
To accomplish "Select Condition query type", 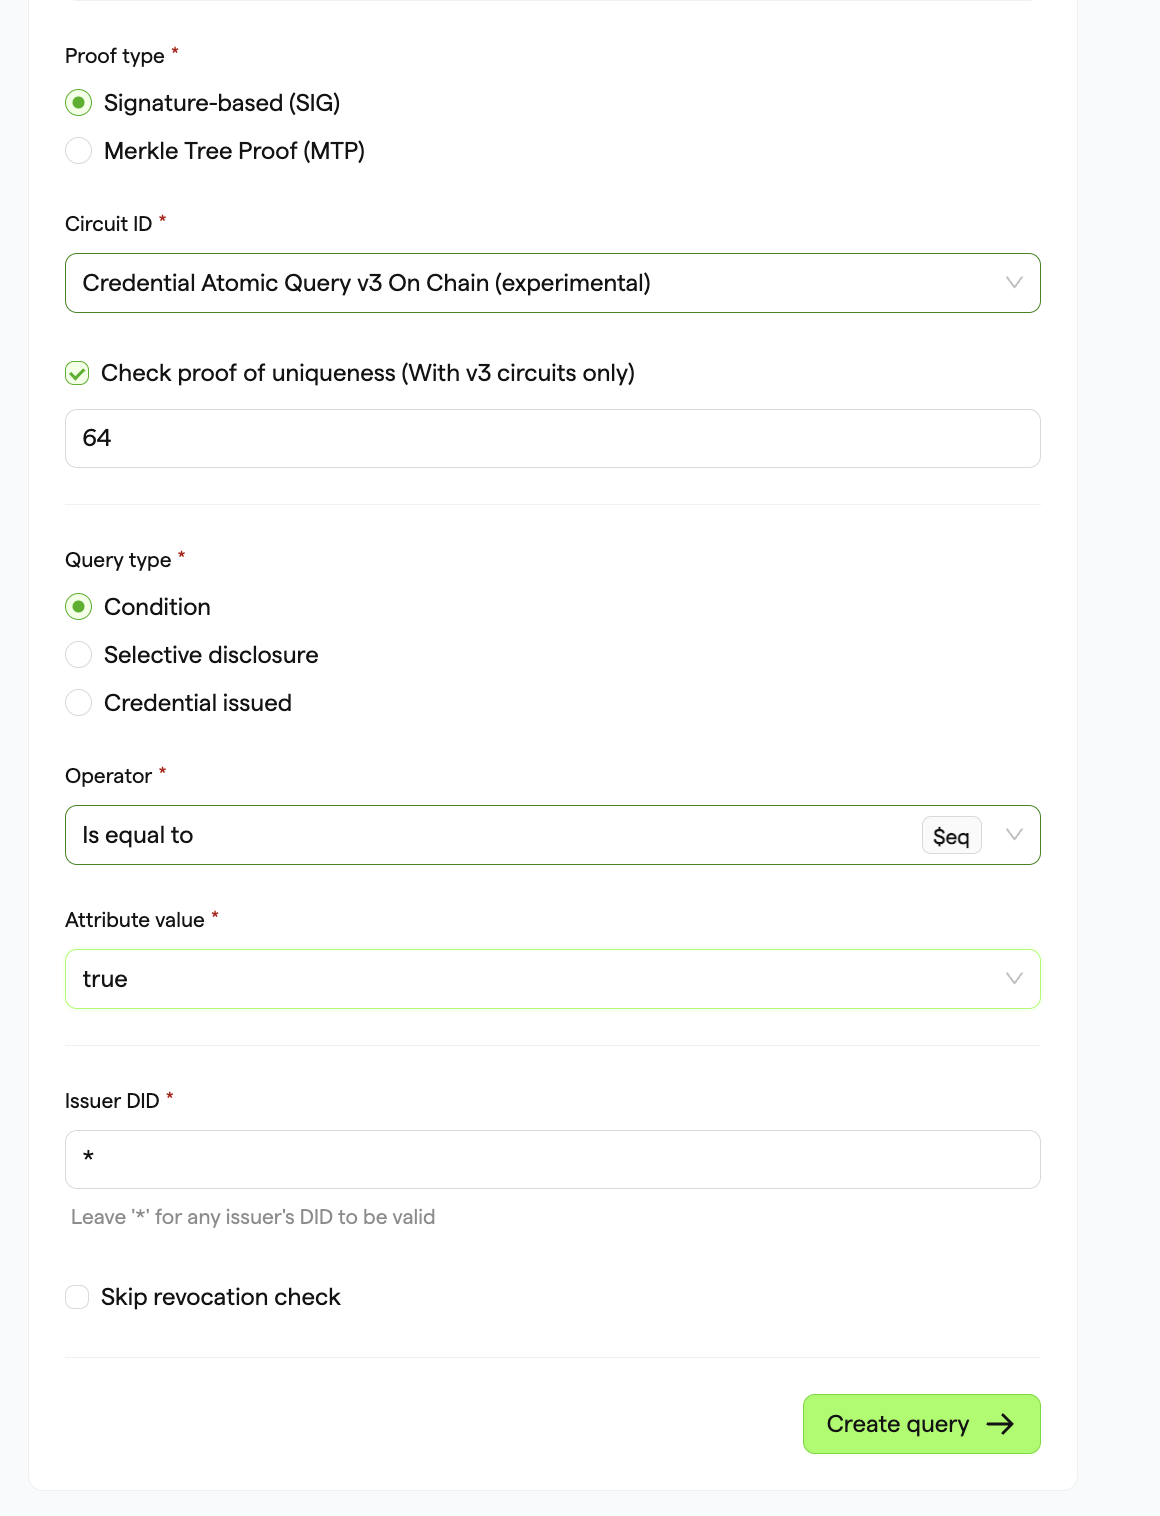I will point(79,607).
